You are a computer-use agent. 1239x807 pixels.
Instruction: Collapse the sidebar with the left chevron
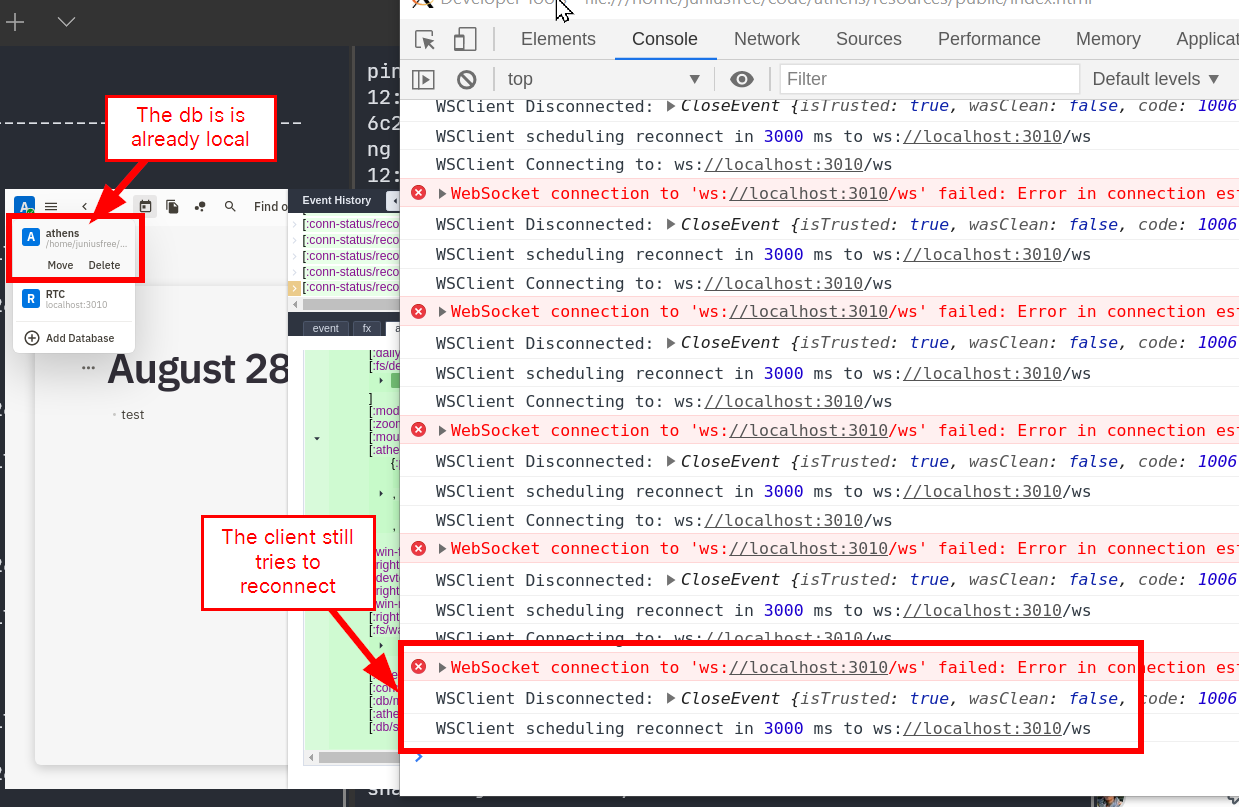click(x=84, y=207)
